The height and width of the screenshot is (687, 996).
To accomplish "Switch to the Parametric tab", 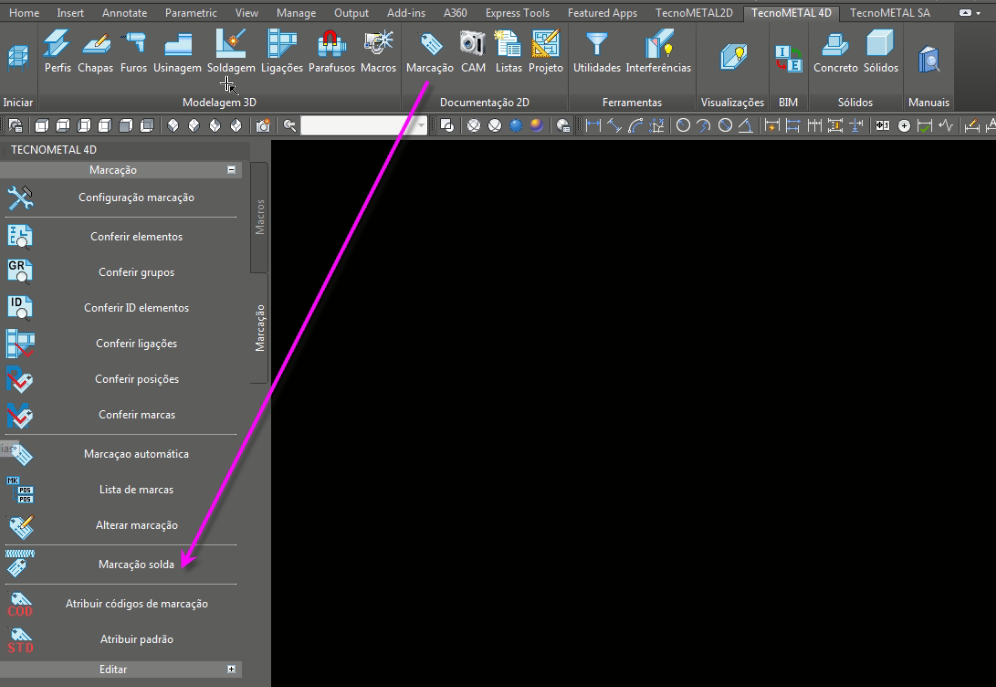I will (191, 13).
